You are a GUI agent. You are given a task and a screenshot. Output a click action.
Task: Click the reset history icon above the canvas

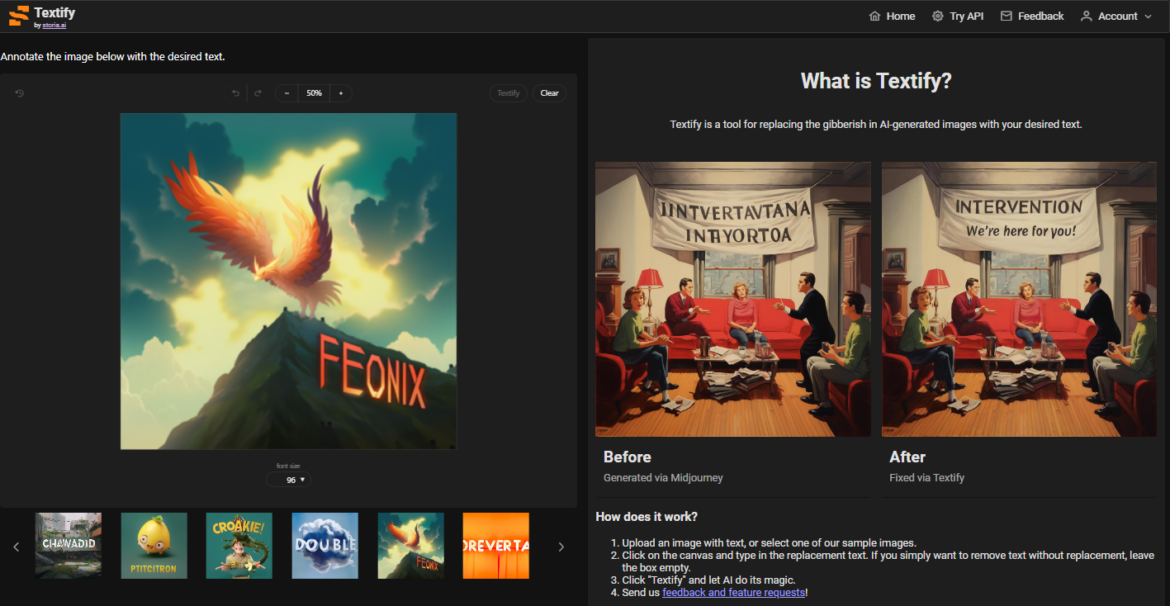(19, 93)
